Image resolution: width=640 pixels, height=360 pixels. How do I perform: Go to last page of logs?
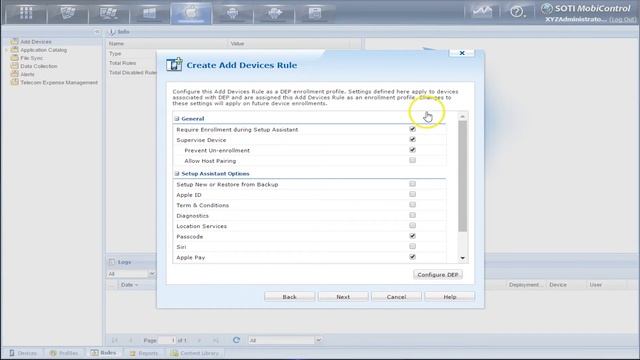[216, 340]
